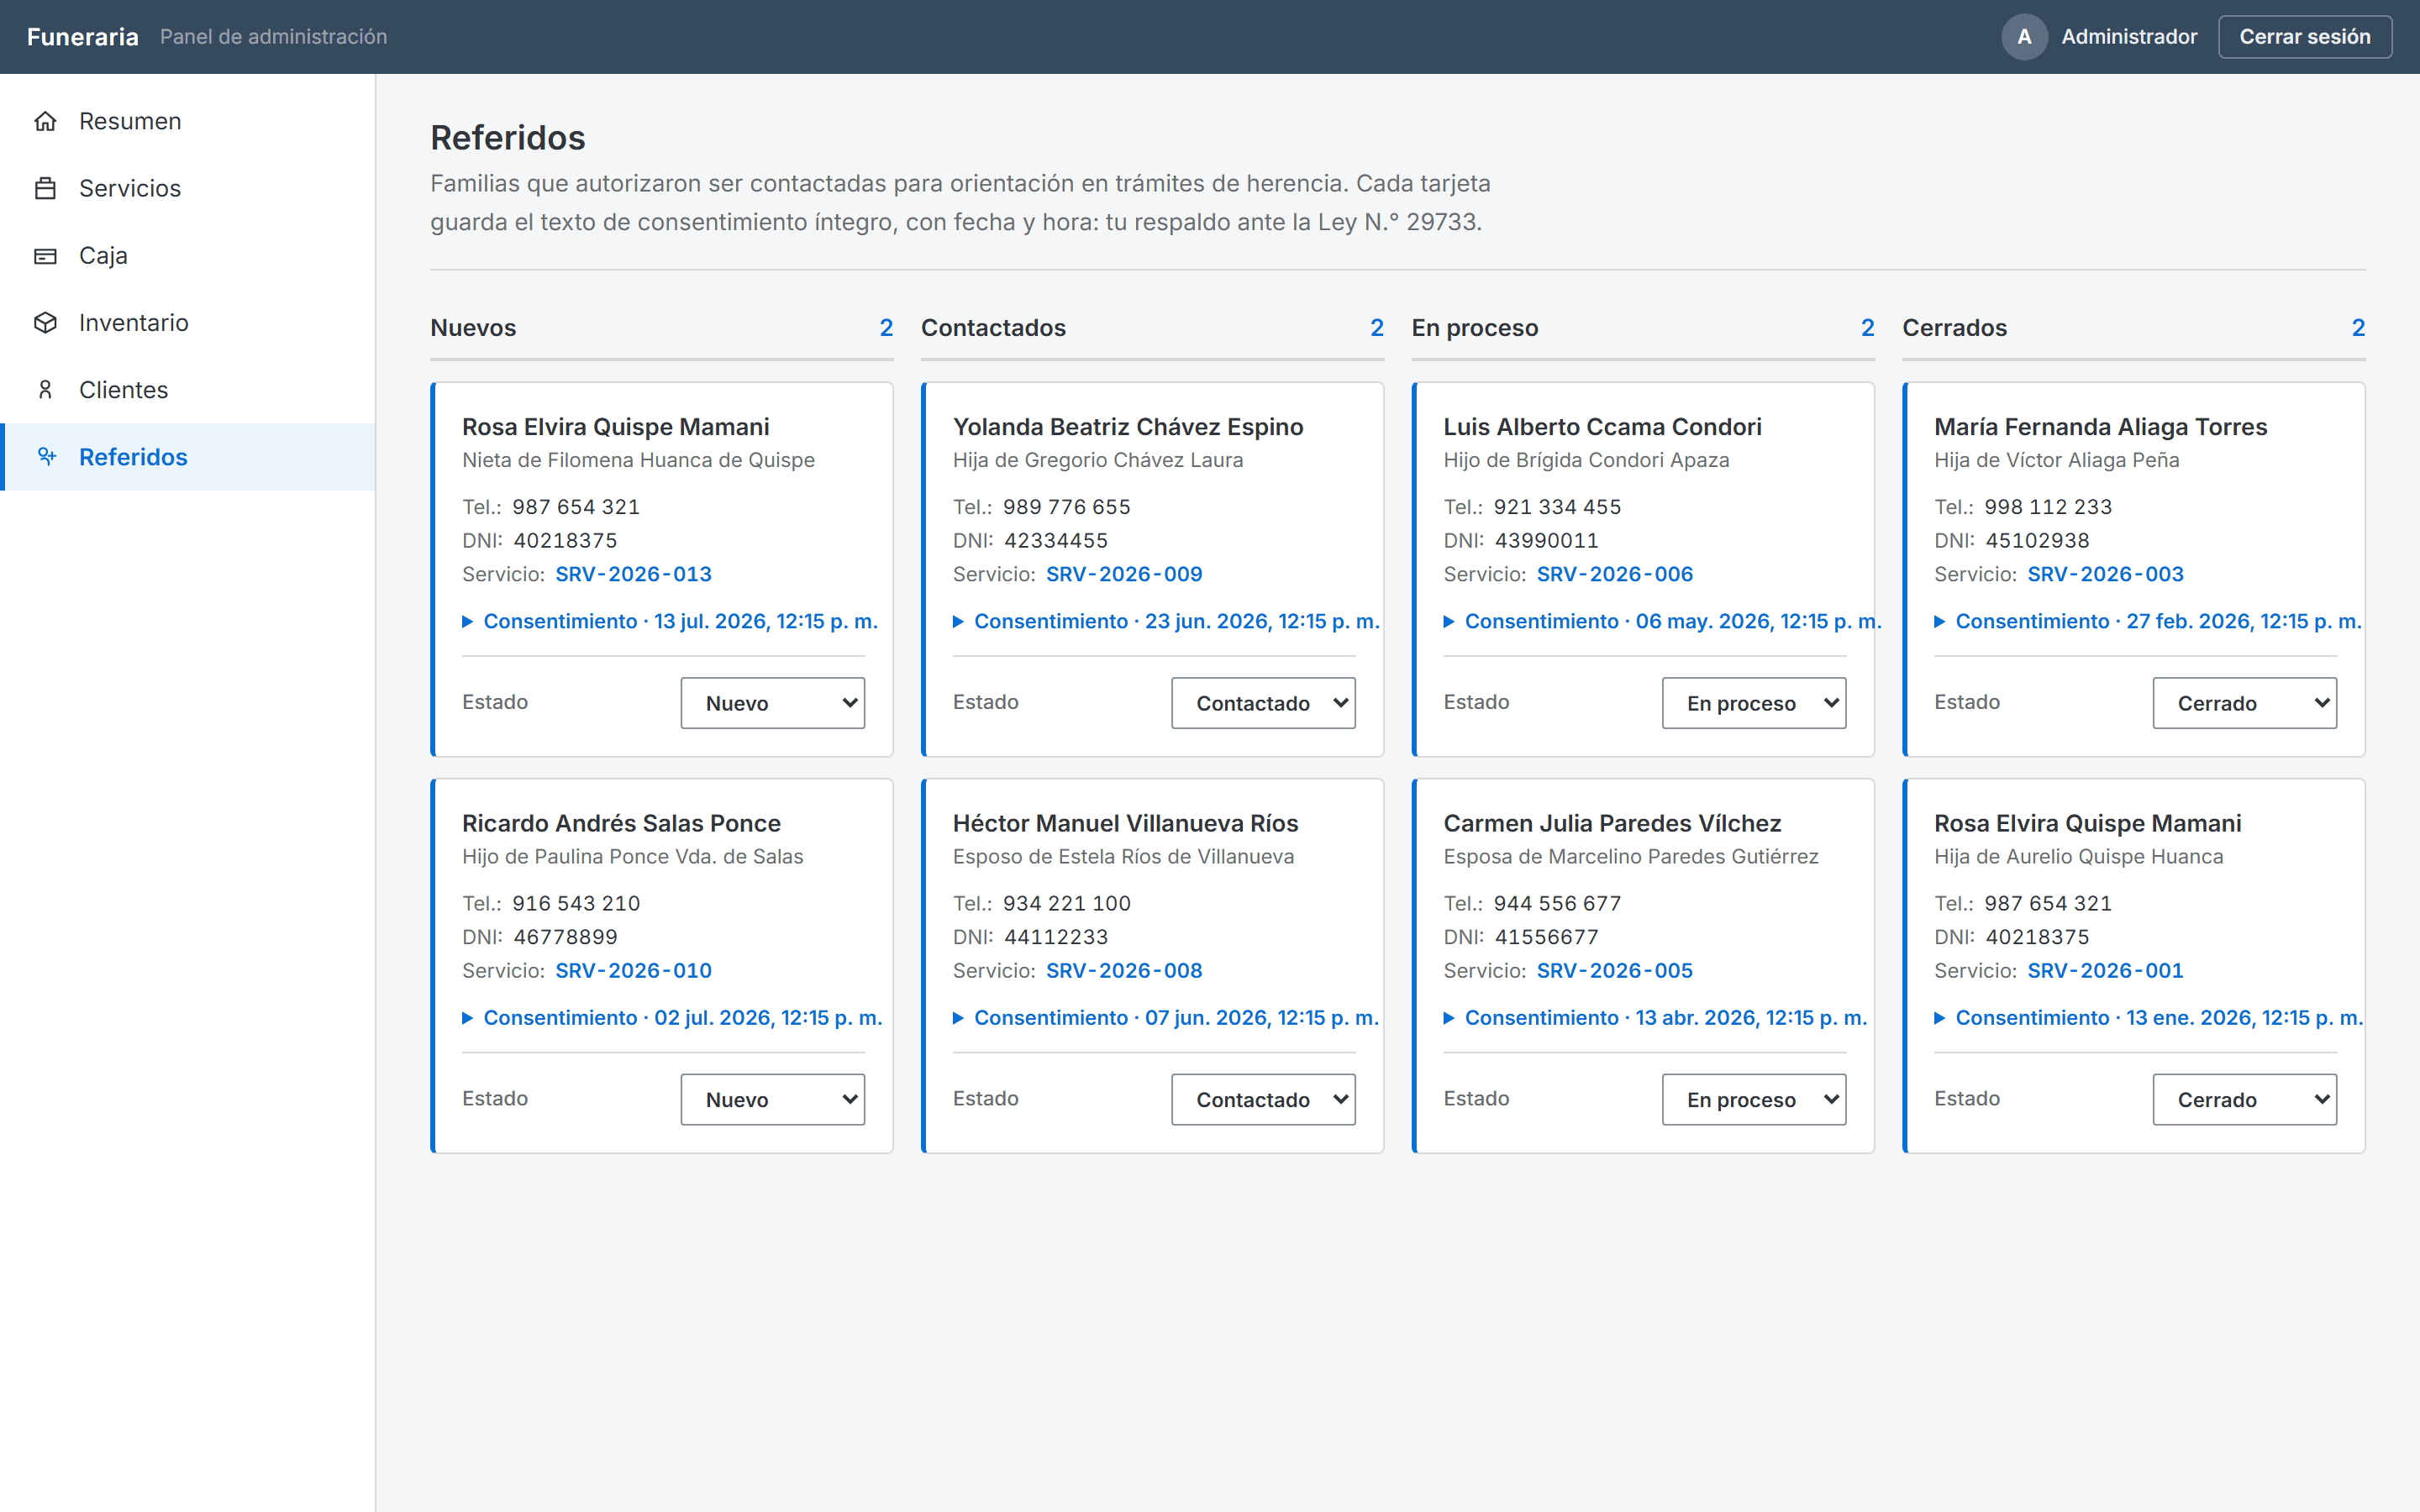Click the Caja card icon
Image resolution: width=2420 pixels, height=1512 pixels.
pyautogui.click(x=45, y=255)
